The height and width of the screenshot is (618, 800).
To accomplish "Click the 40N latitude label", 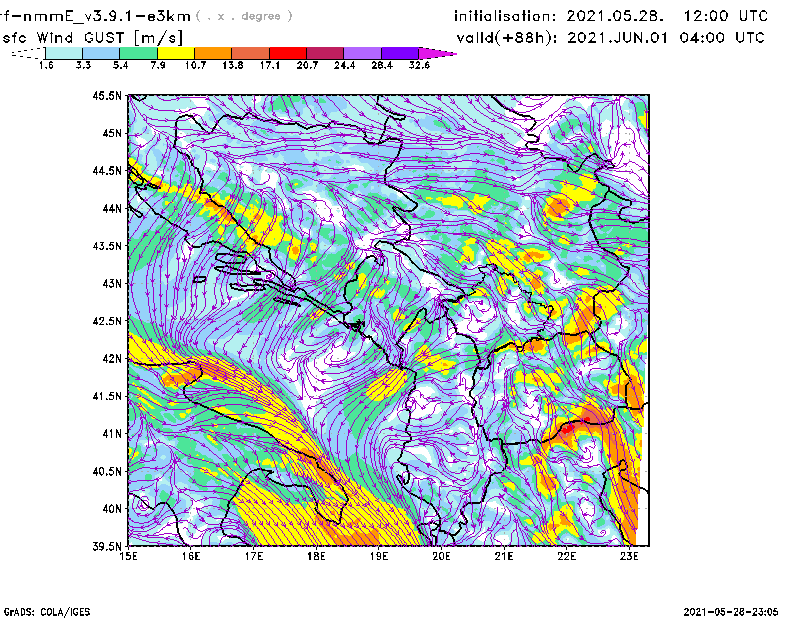I will [112, 509].
